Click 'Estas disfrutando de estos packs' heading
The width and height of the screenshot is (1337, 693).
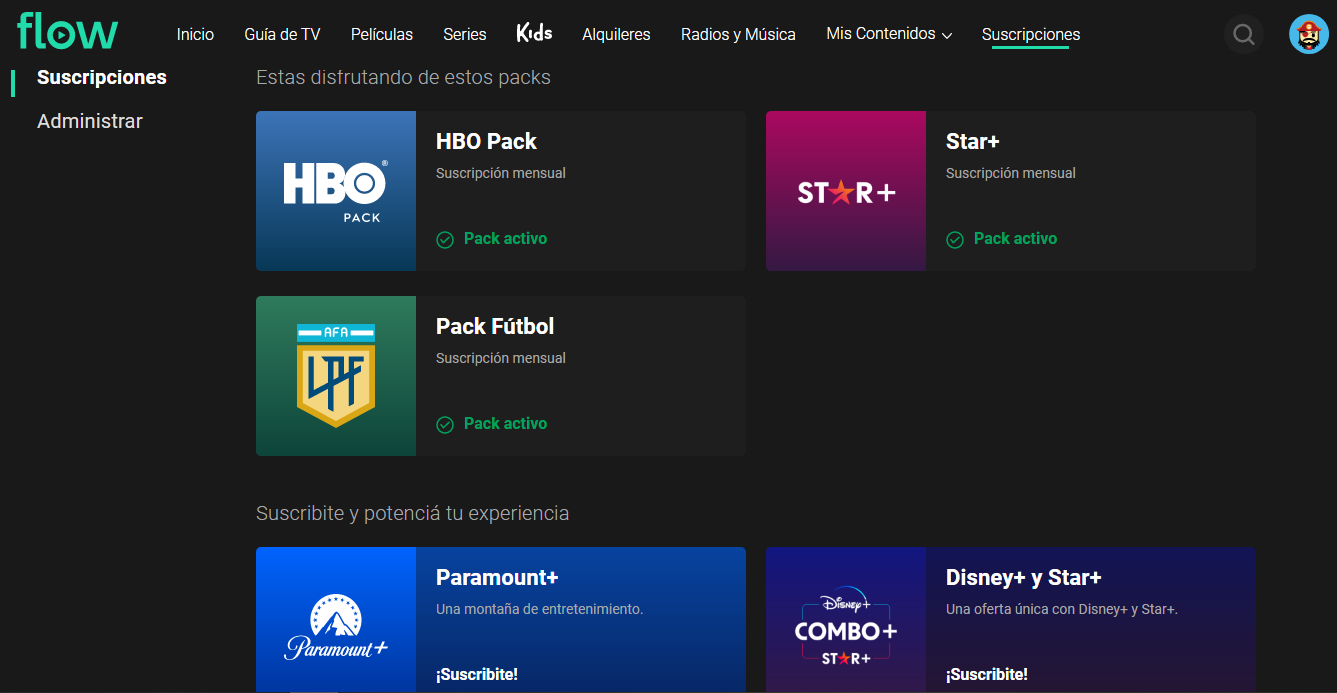[403, 77]
